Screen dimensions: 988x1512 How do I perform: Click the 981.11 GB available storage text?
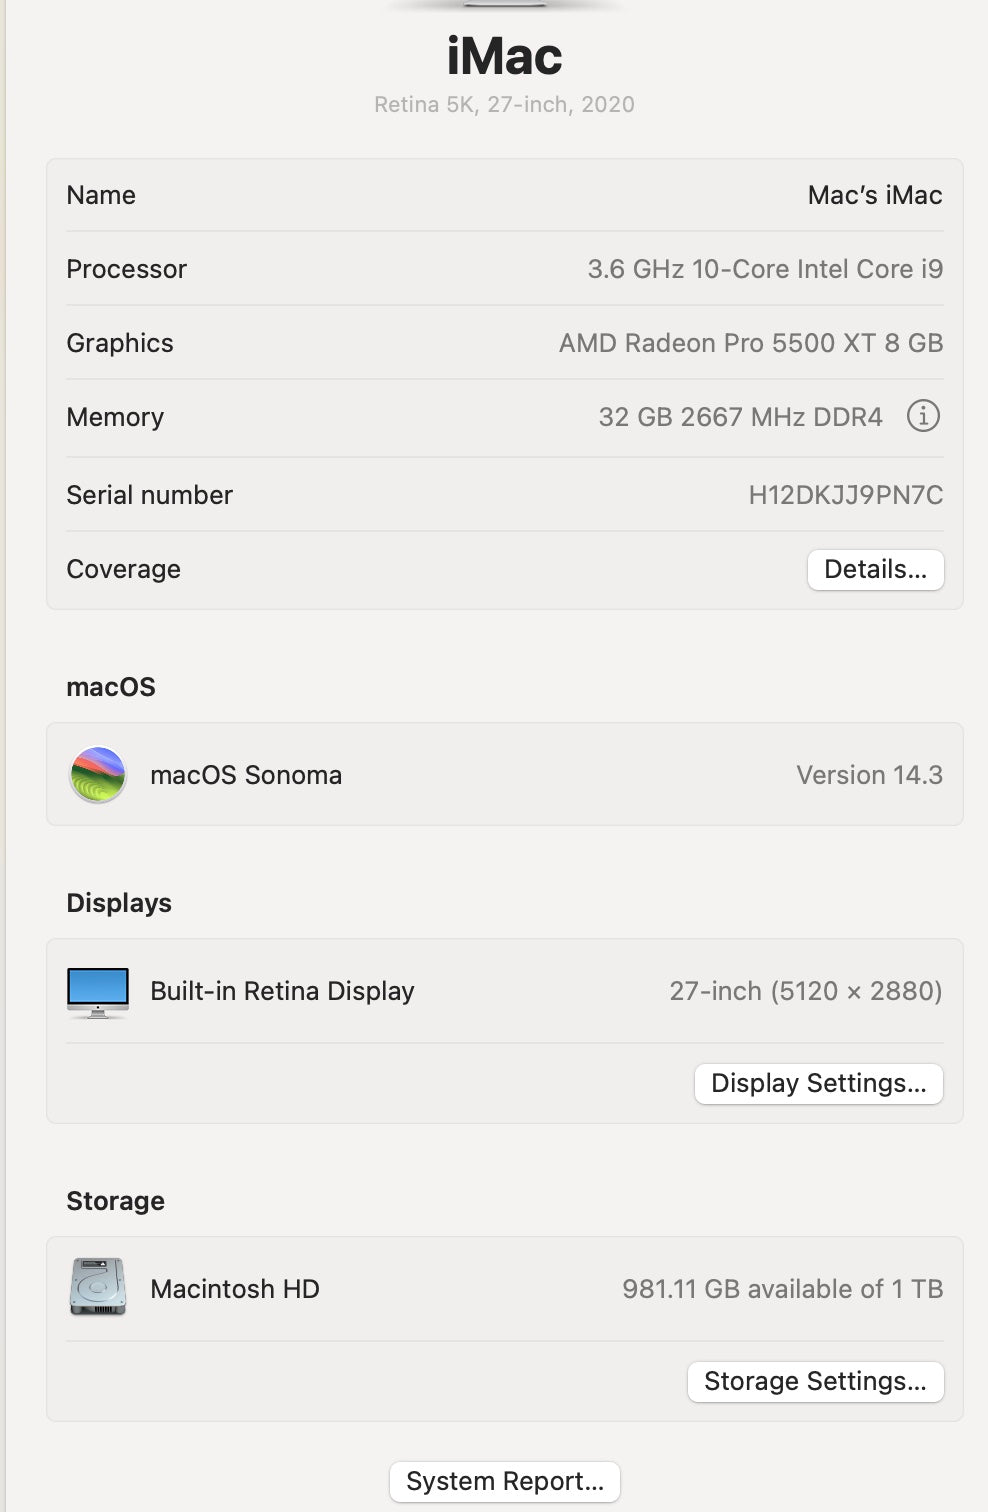pos(782,1289)
